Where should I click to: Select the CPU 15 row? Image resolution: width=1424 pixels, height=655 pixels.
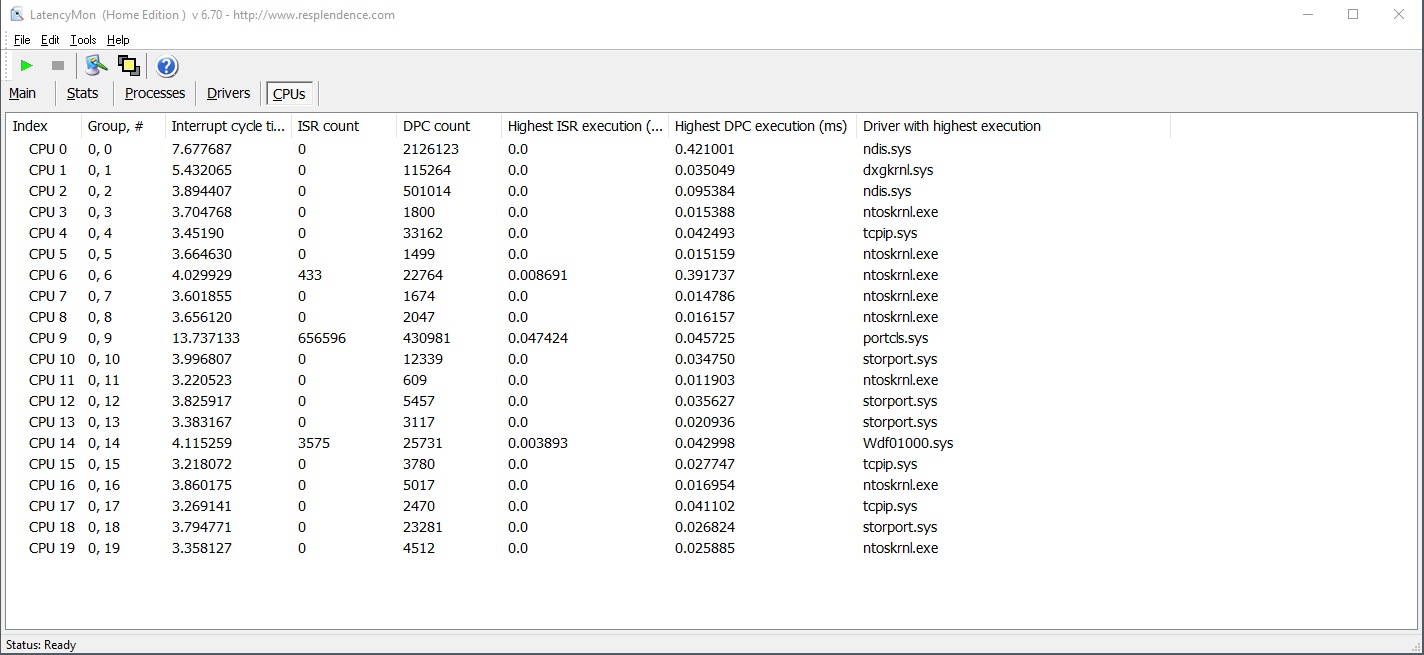(588, 464)
